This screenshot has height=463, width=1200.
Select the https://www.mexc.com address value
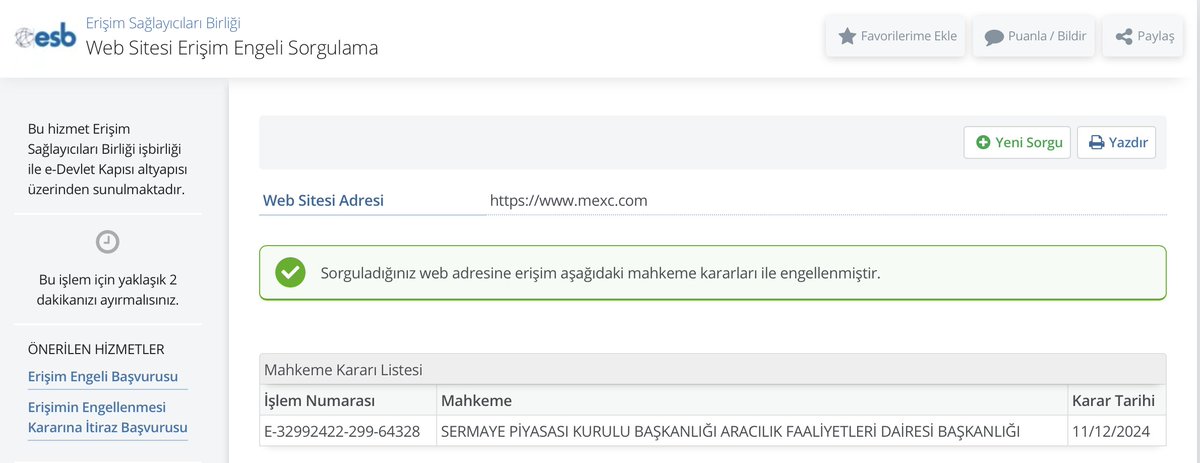pos(569,200)
